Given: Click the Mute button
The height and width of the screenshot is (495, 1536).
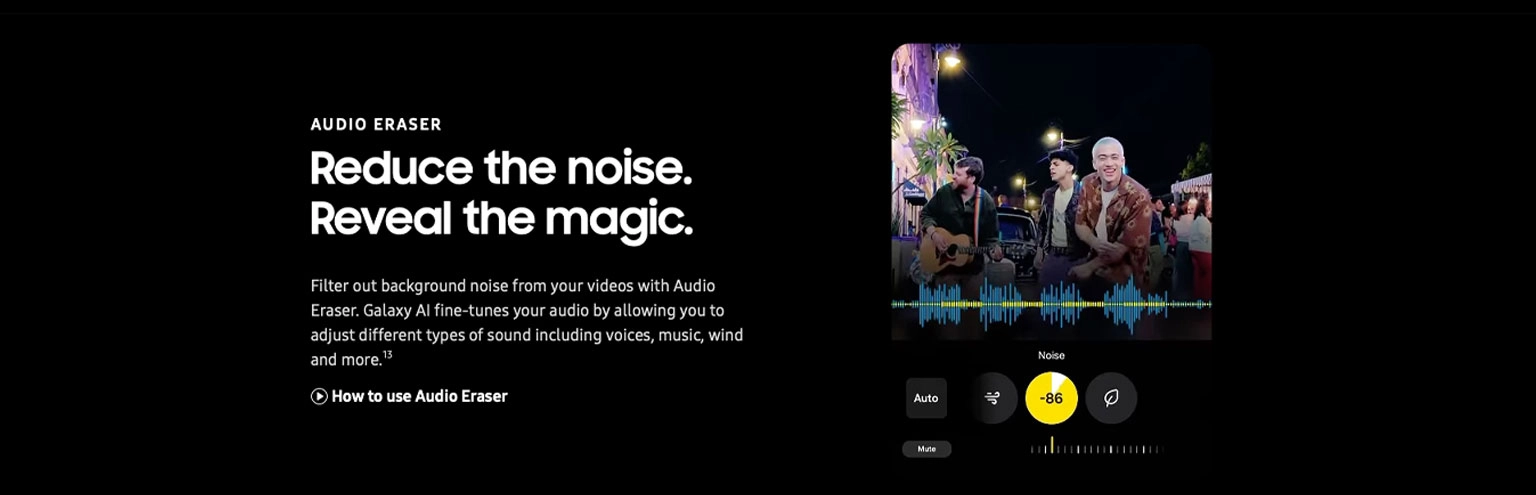Looking at the screenshot, I should coord(927,449).
